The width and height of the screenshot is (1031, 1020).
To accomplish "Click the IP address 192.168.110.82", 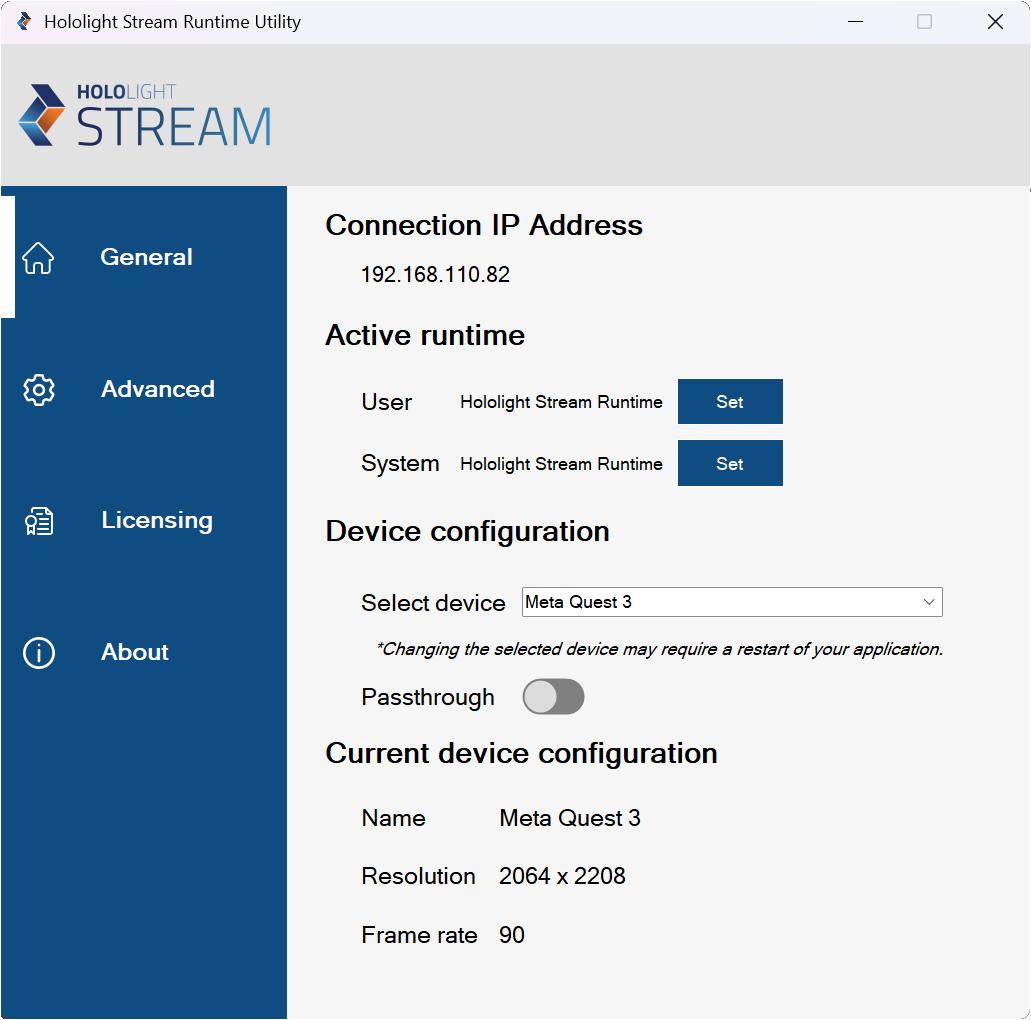I will (x=435, y=275).
